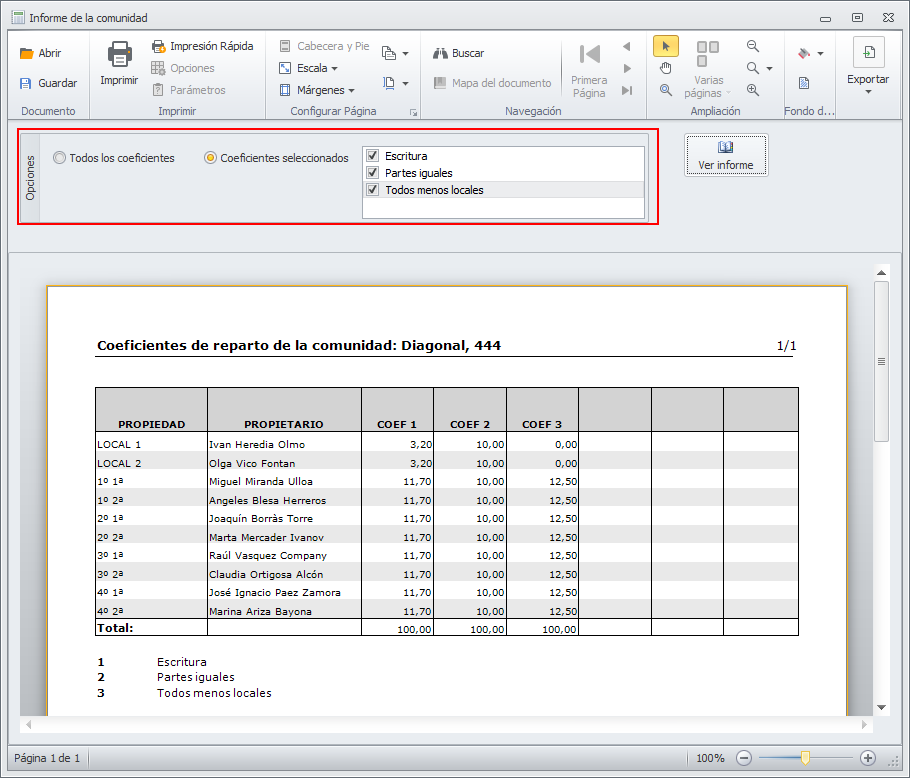
Task: Click the zoom slider handle
Action: coord(805,758)
